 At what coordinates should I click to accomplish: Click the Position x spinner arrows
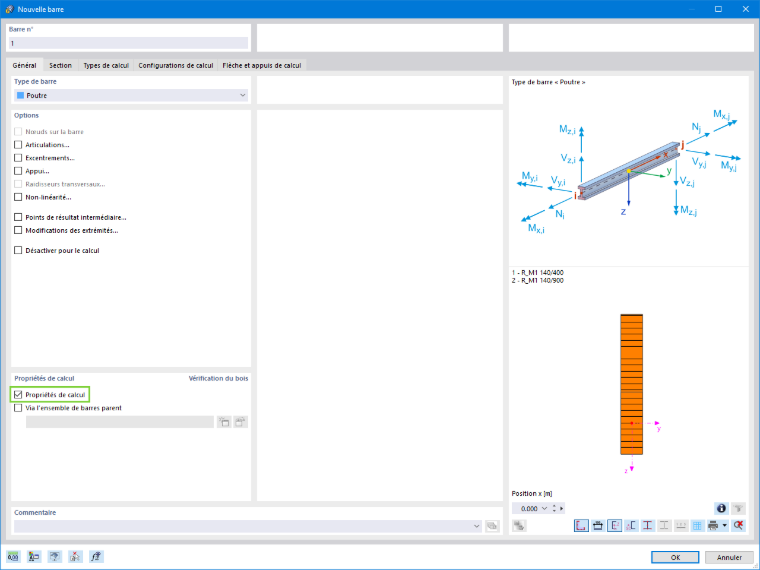554,508
